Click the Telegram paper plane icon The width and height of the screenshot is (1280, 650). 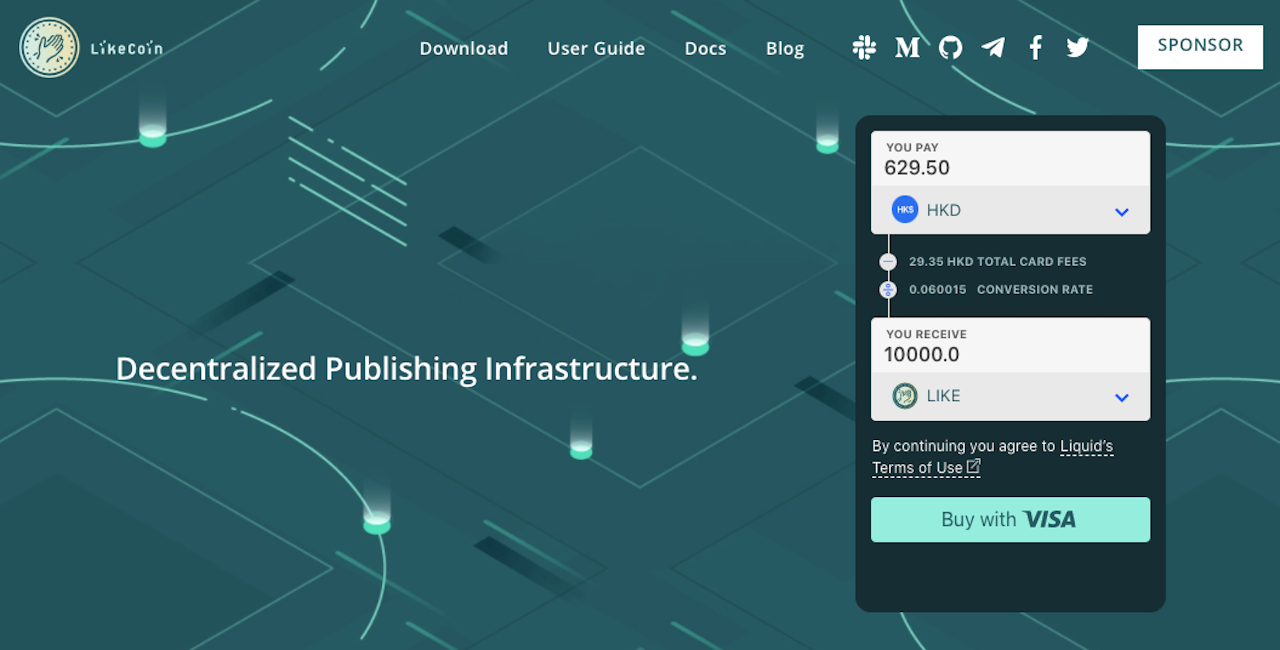click(x=993, y=47)
